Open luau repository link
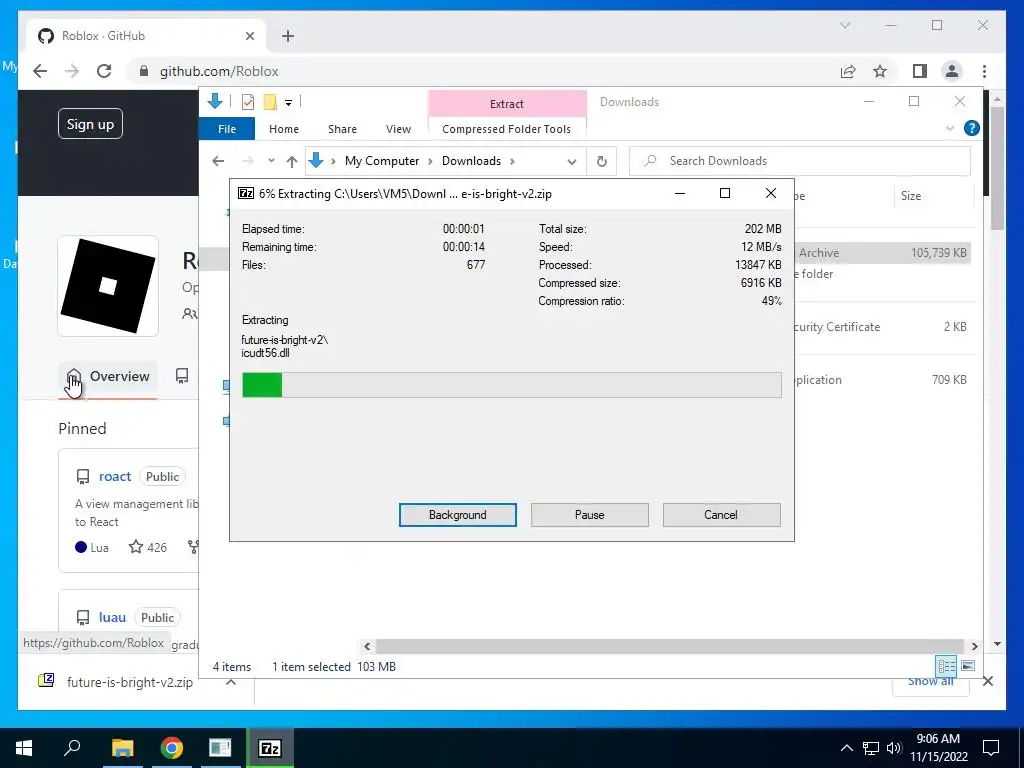 (112, 618)
